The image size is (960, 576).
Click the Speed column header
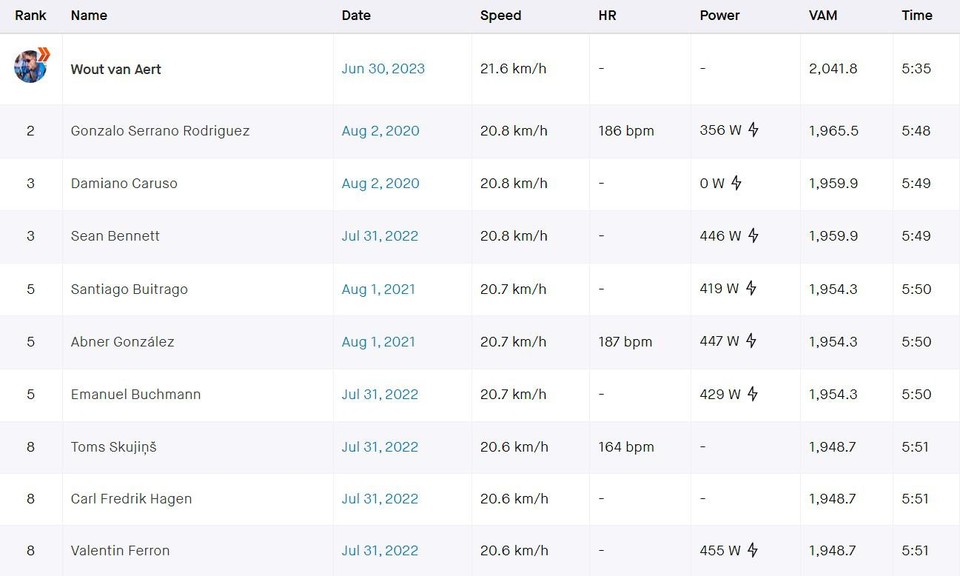tap(501, 15)
